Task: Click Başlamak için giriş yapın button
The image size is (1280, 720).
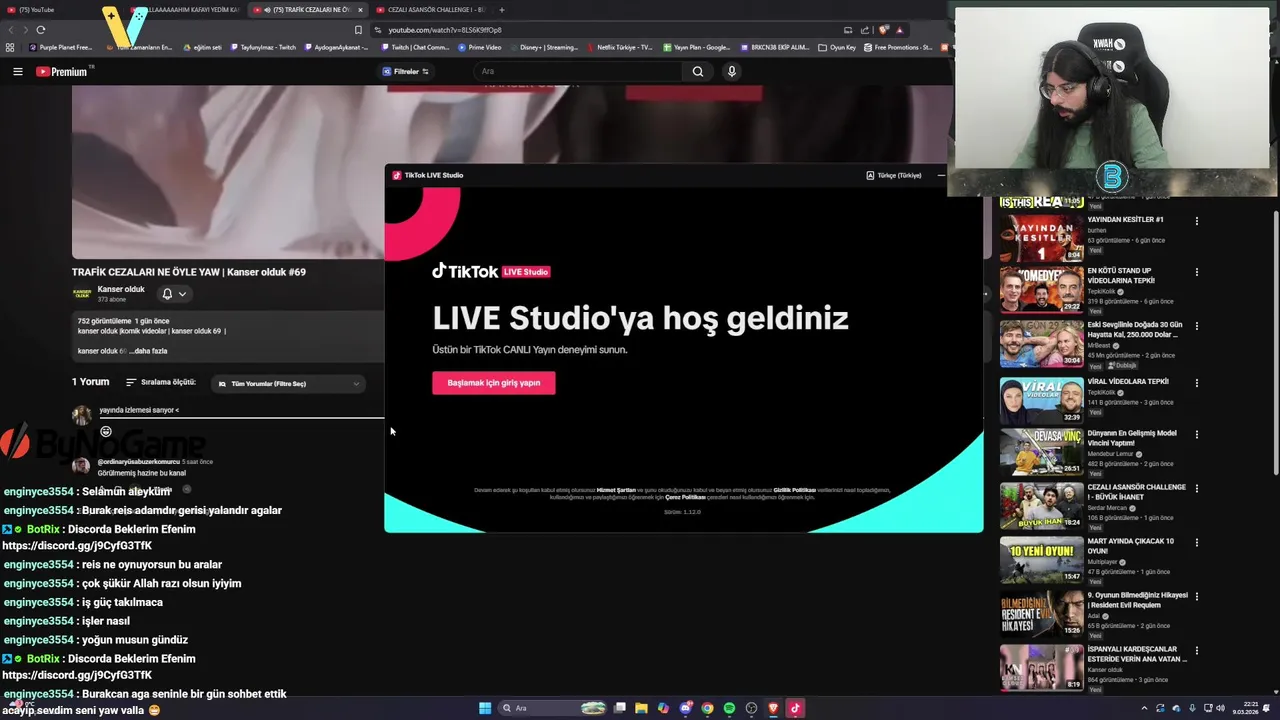Action: [x=493, y=383]
